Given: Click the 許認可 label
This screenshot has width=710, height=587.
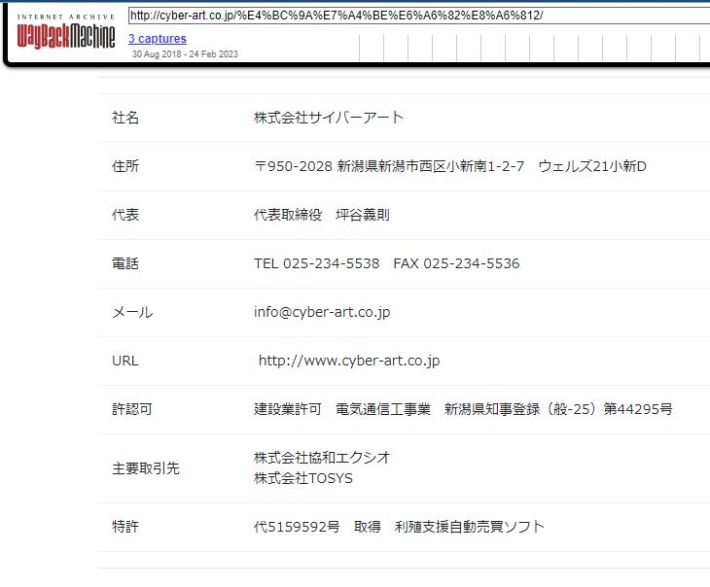Looking at the screenshot, I should 132,409.
